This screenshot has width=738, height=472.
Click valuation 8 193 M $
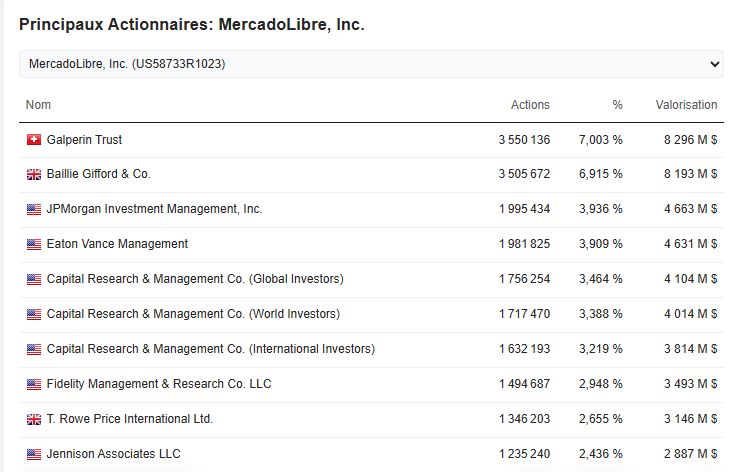pos(690,174)
